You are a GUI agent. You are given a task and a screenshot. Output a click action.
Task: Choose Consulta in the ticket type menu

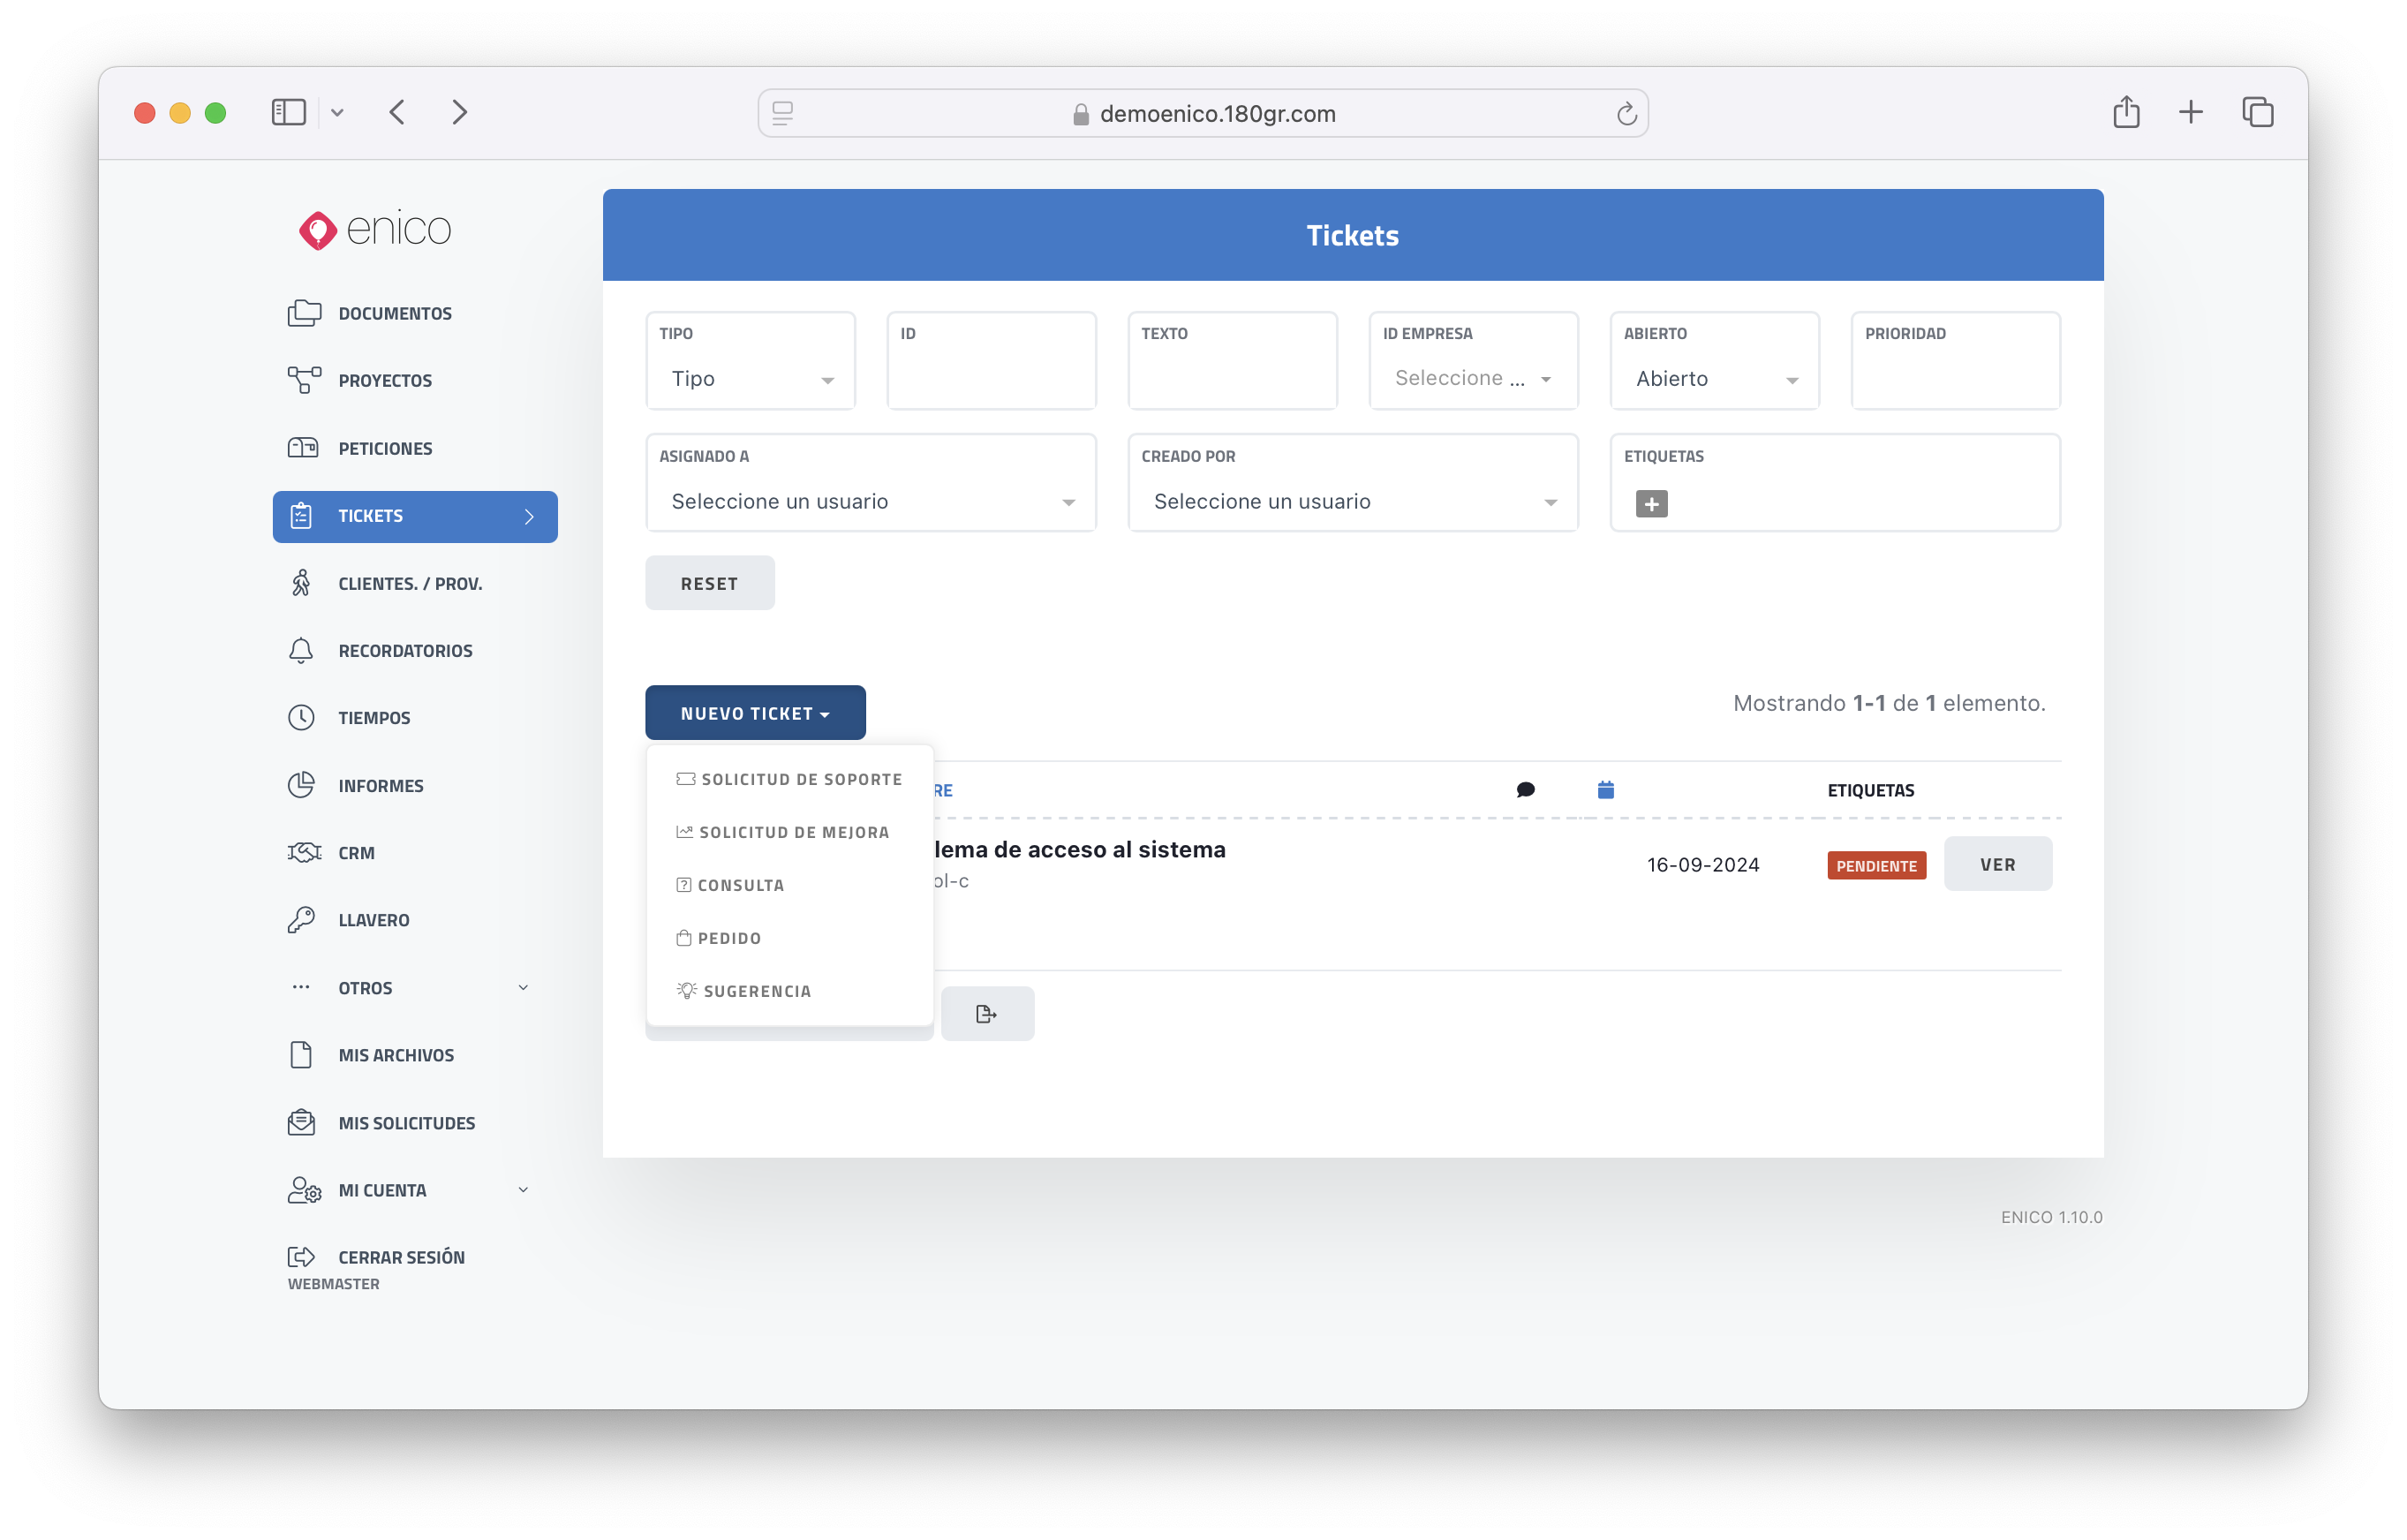tap(740, 885)
